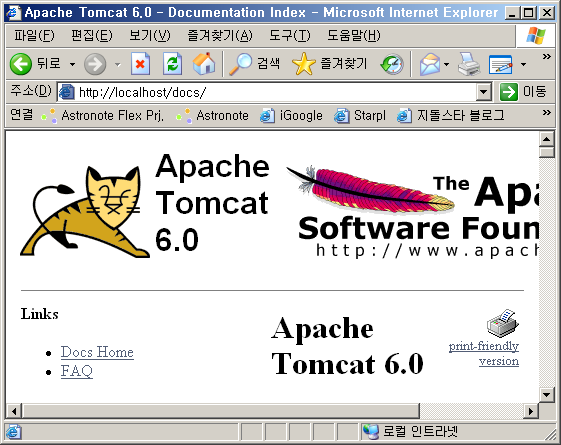Click the 로컬 인트라넷 zone indicator
Viewport: 561px width, 445px height.
pyautogui.click(x=410, y=431)
